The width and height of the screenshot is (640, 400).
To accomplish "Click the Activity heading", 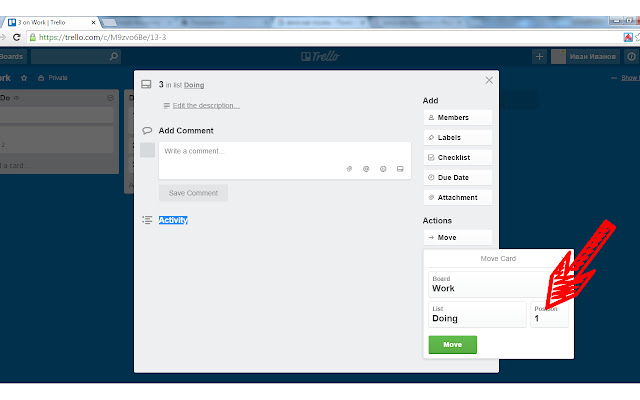I will (173, 220).
